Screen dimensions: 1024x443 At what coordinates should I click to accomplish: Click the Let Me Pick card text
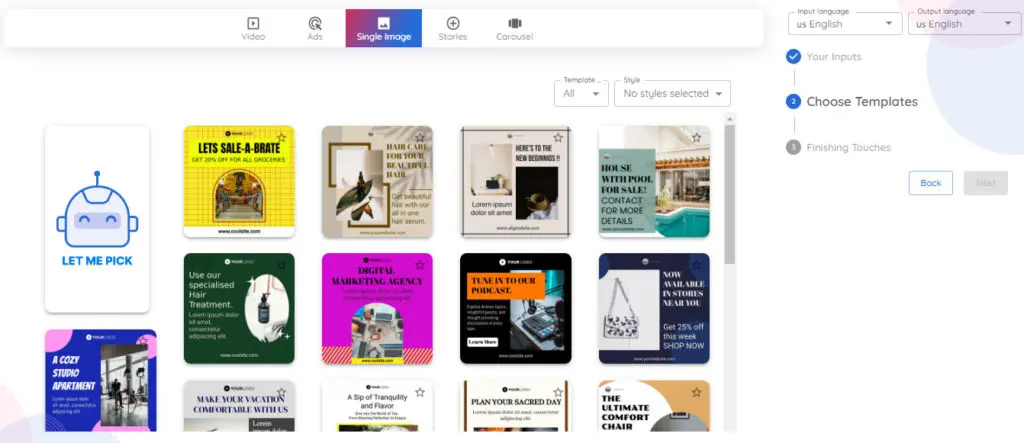tap(97, 261)
